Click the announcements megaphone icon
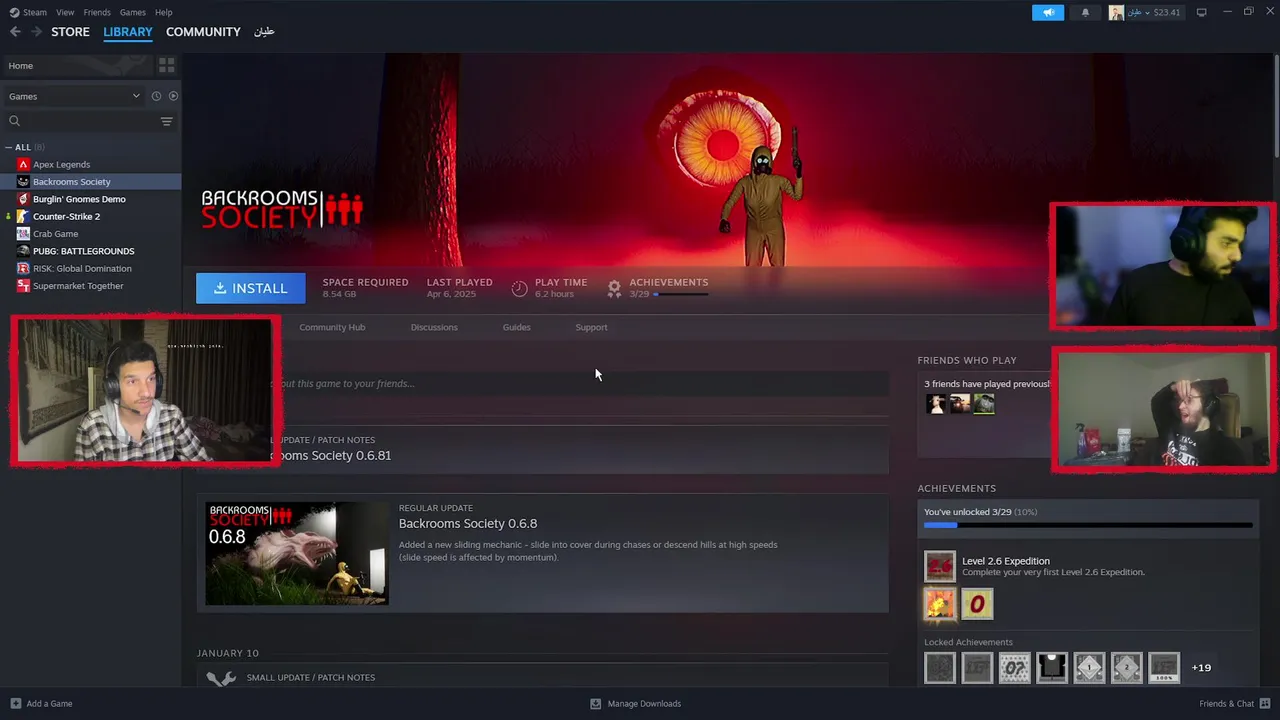This screenshot has width=1280, height=720. tap(1048, 13)
